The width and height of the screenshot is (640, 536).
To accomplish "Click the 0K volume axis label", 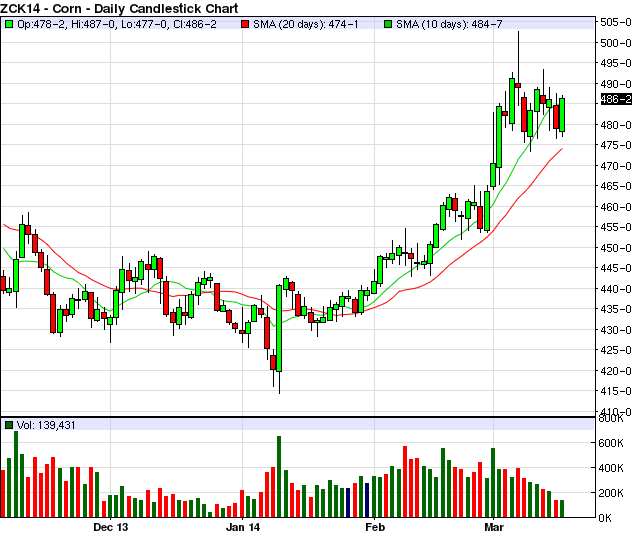I will 606,518.
